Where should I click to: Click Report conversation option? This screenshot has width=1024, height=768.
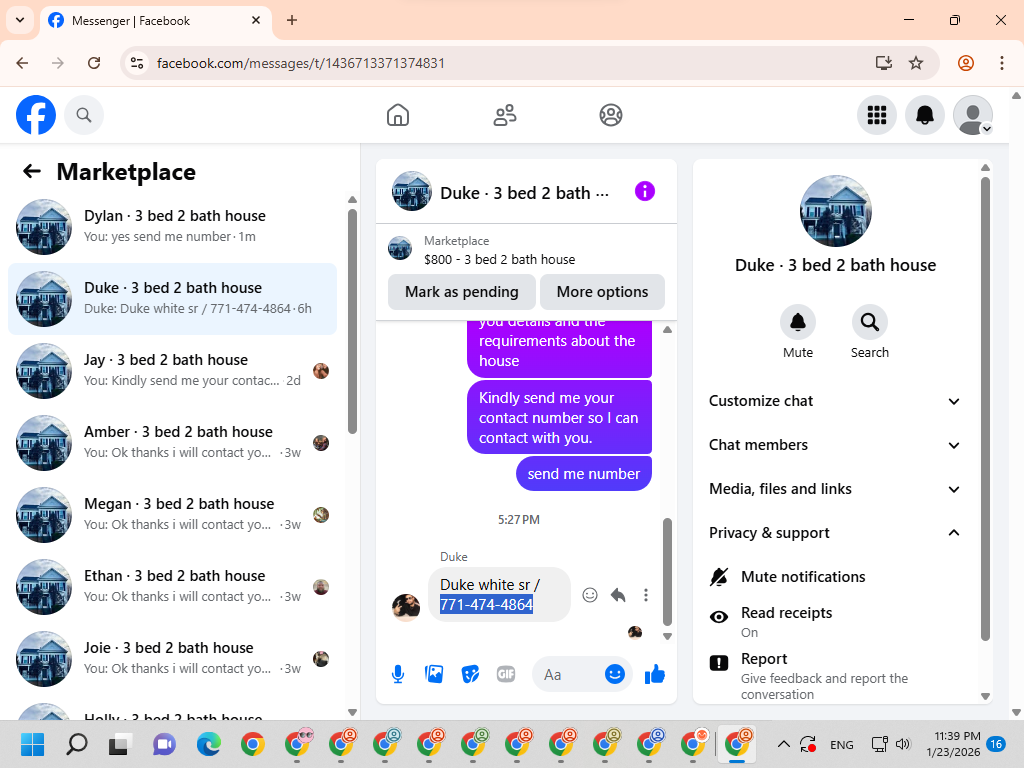[x=836, y=675]
